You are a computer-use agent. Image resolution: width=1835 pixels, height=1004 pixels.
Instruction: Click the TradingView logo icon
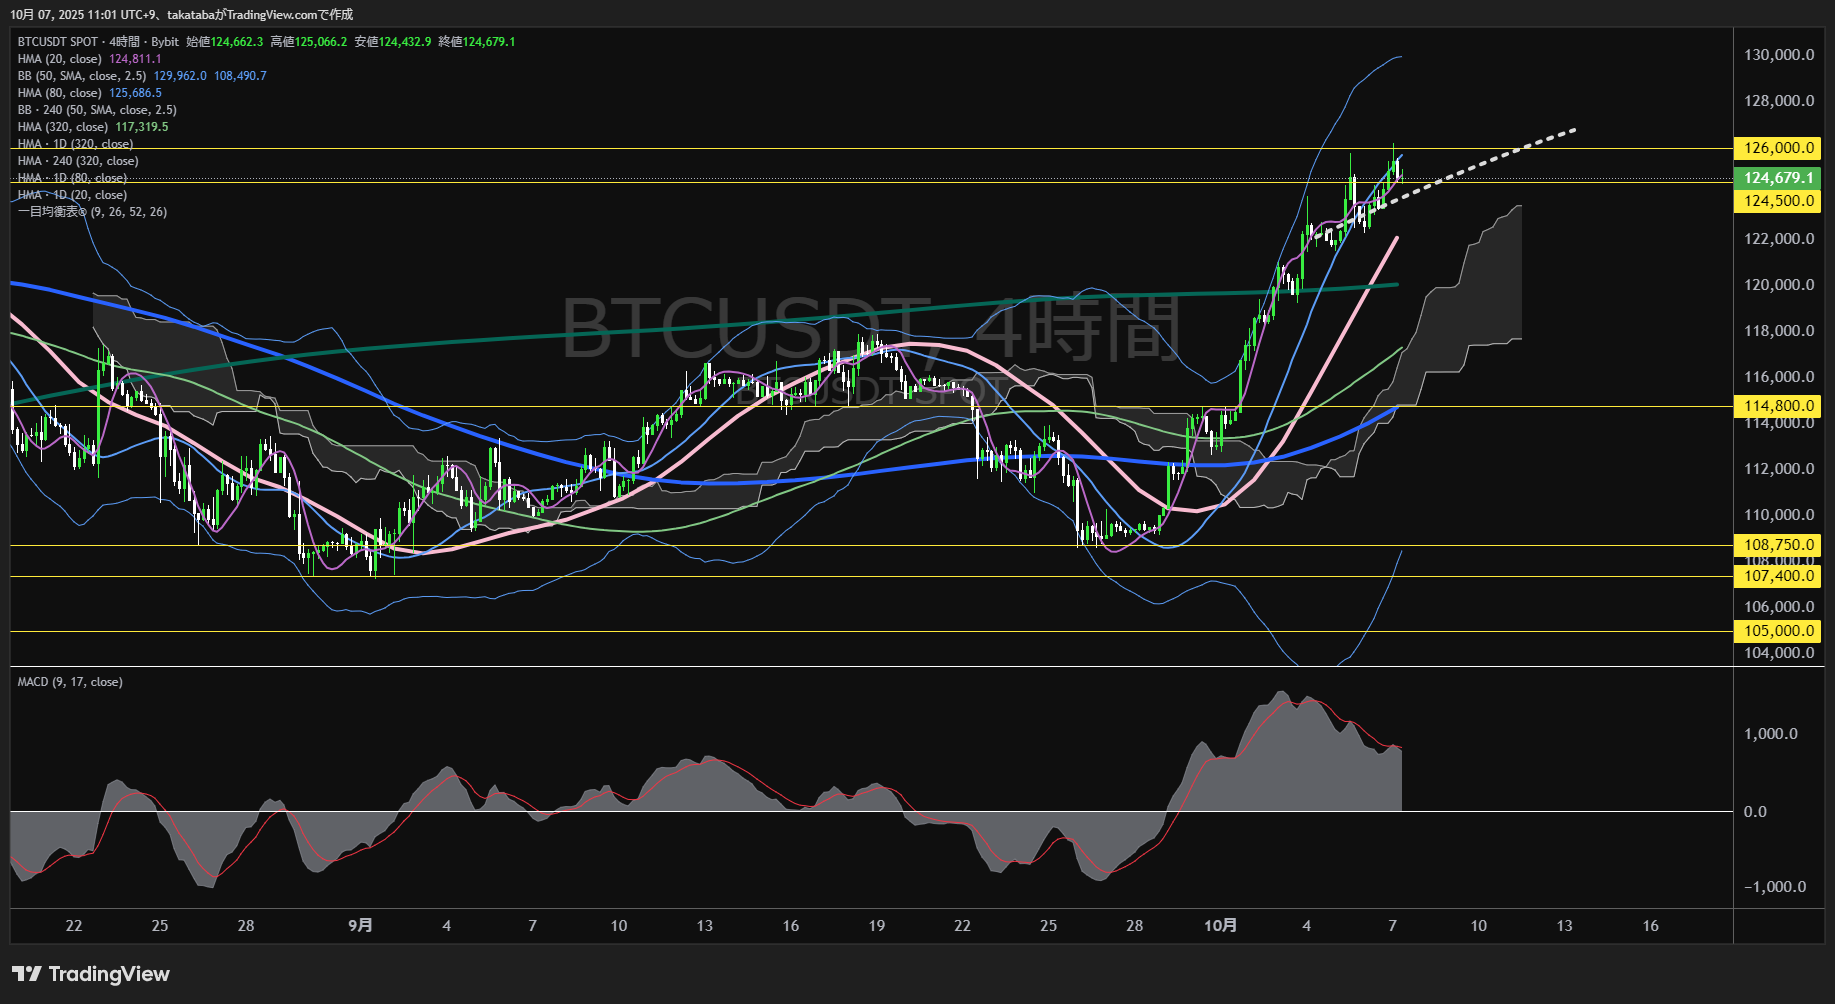coord(27,974)
